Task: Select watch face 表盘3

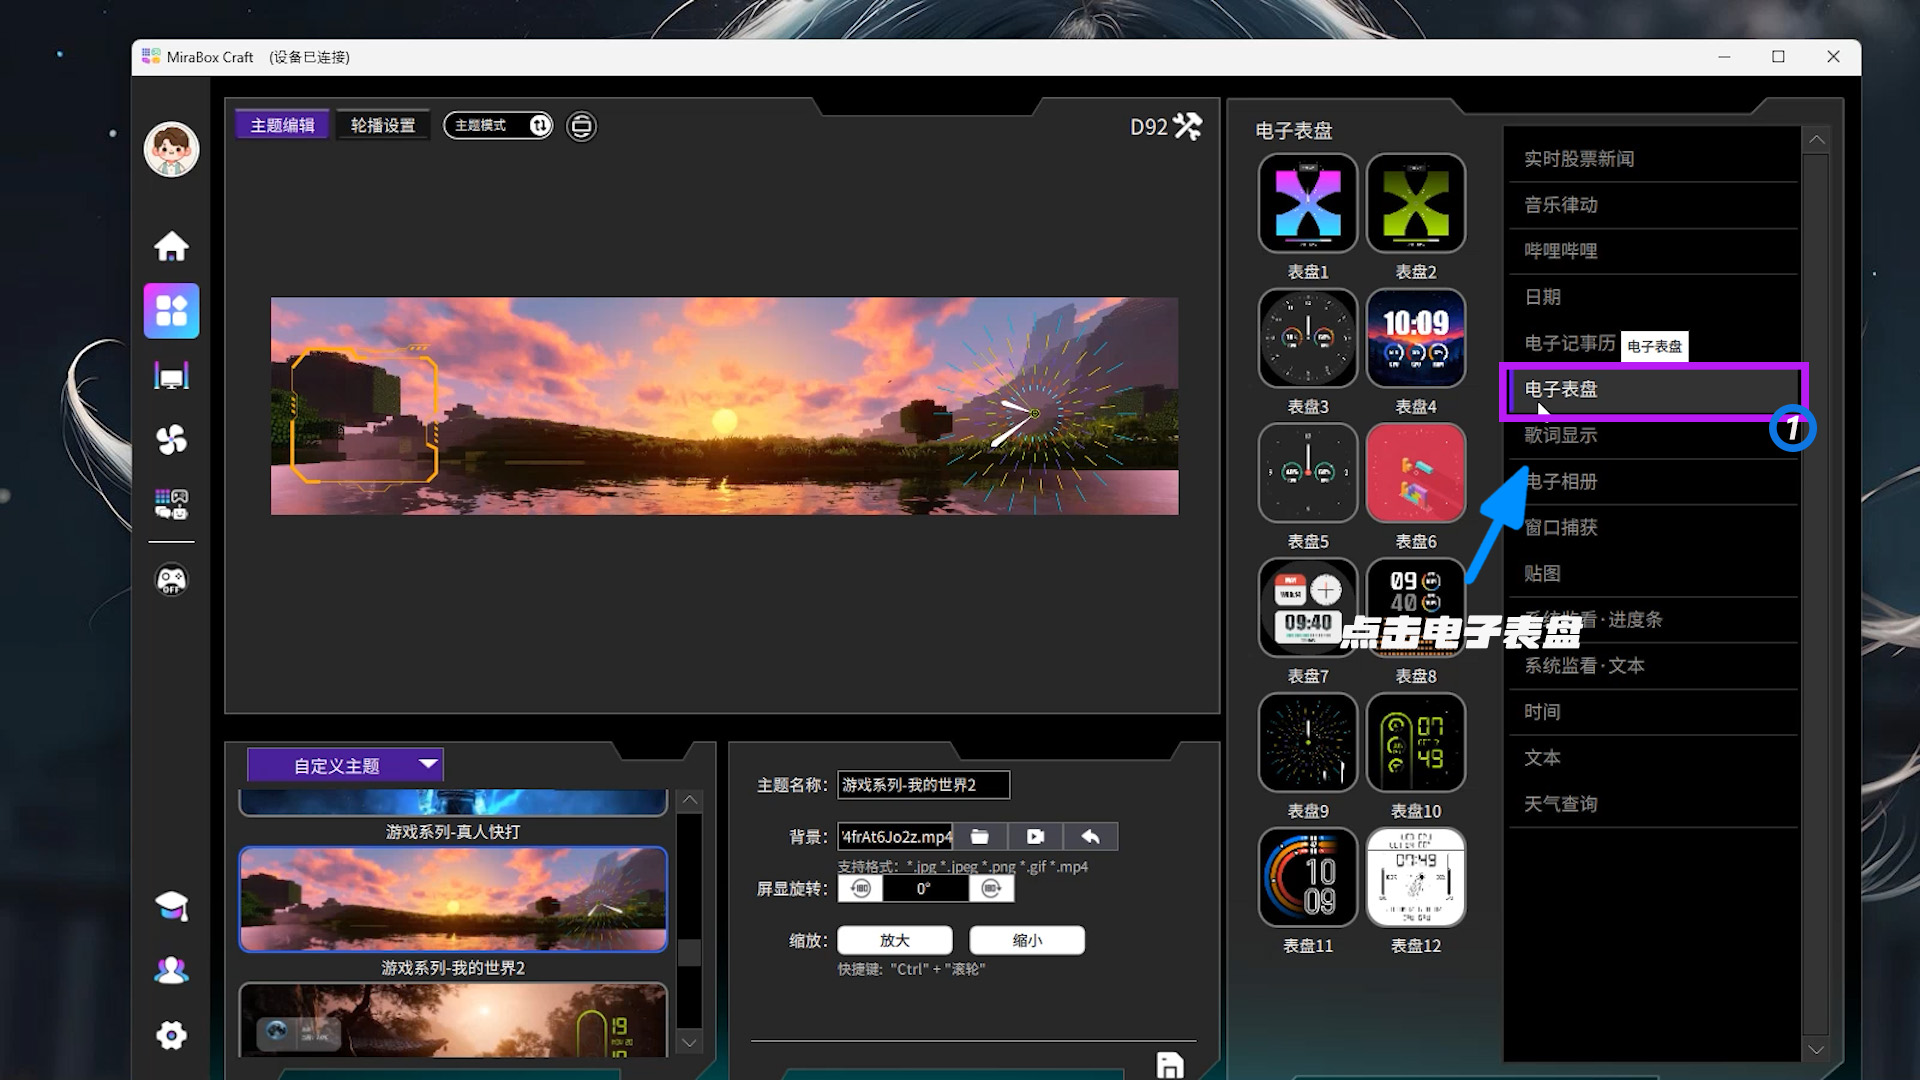Action: [1308, 338]
